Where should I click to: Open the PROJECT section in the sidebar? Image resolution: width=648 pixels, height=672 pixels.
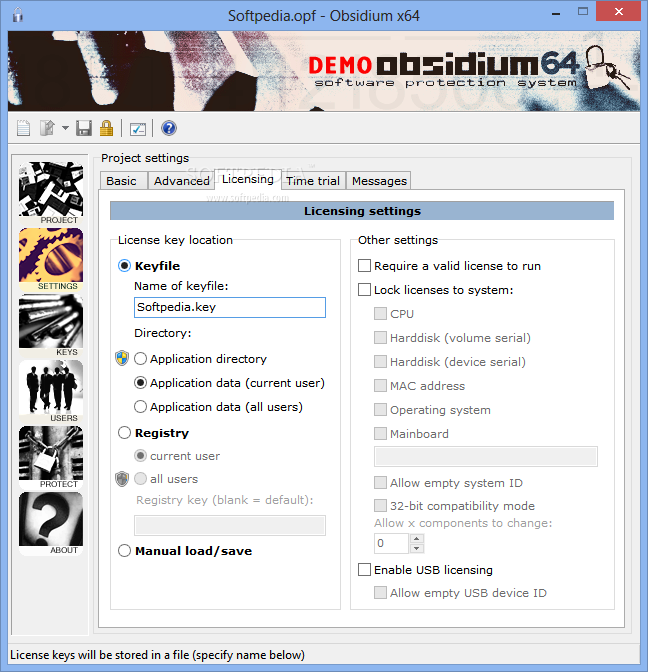point(51,193)
